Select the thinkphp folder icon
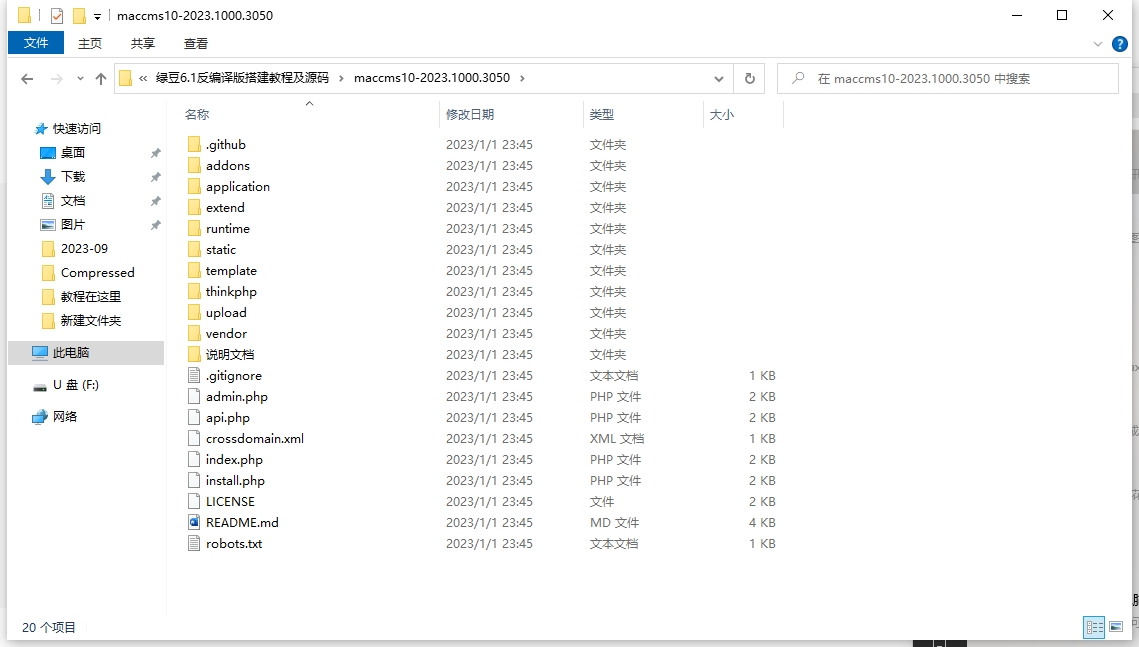The width and height of the screenshot is (1139, 647). coord(194,291)
